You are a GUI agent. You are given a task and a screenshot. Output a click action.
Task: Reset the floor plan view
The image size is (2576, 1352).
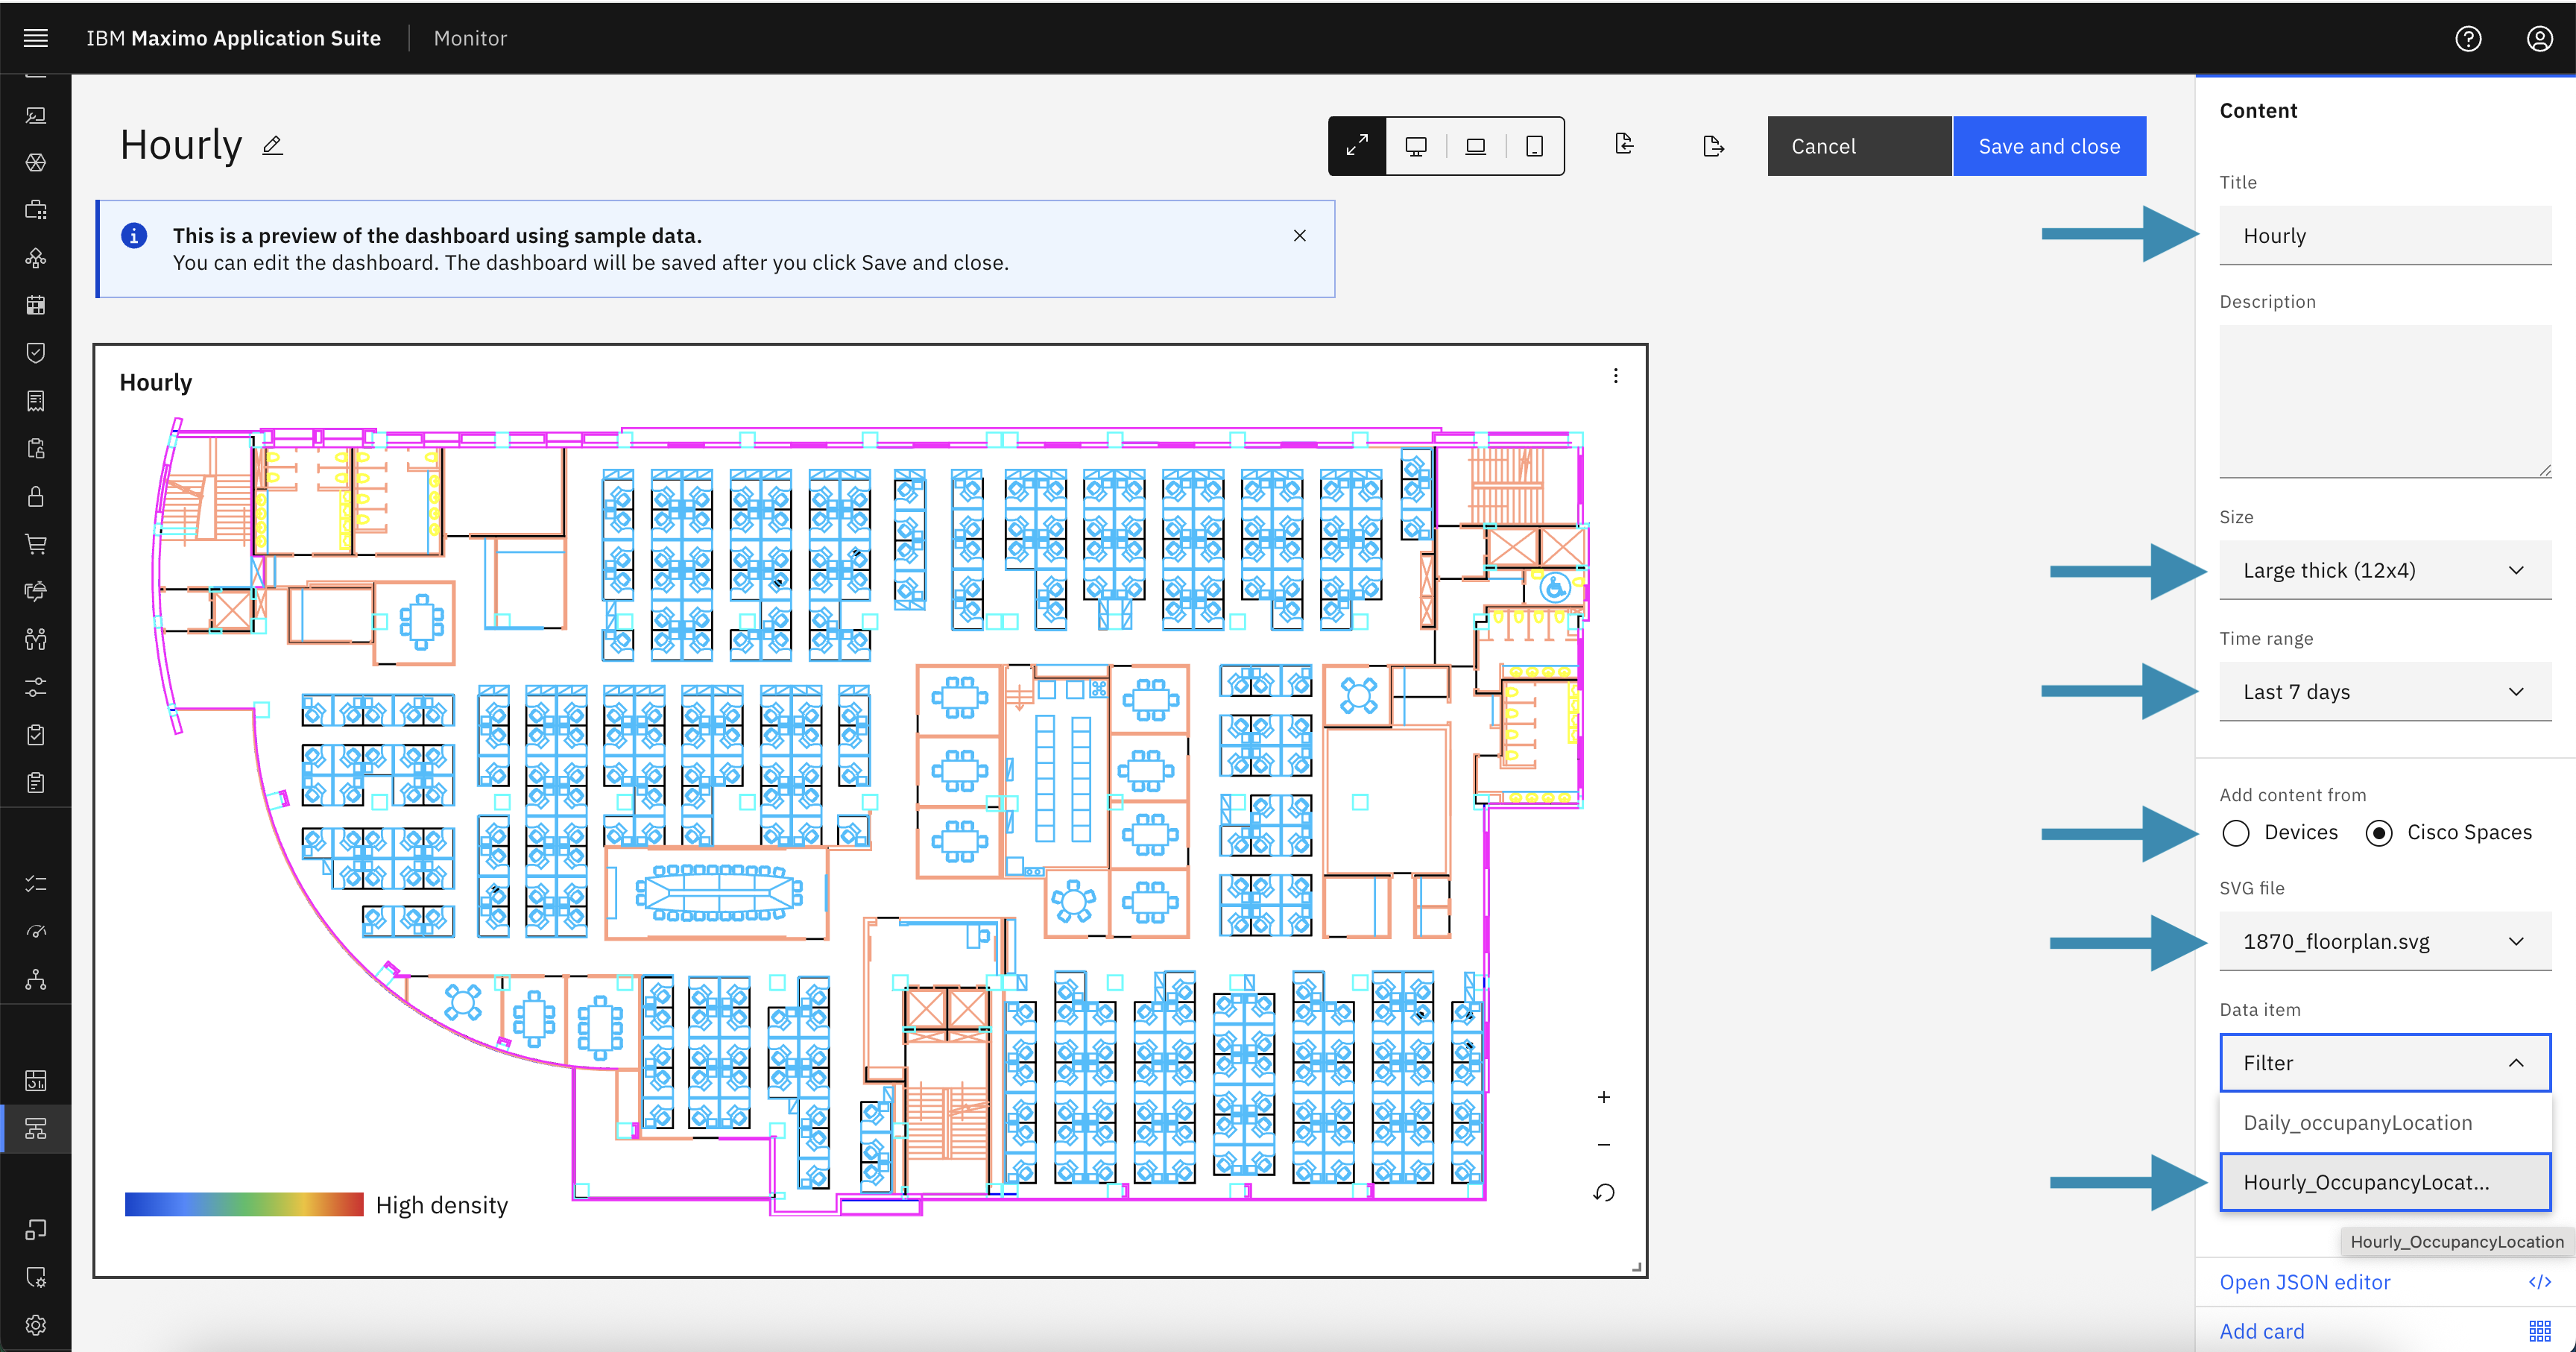tap(1603, 1193)
